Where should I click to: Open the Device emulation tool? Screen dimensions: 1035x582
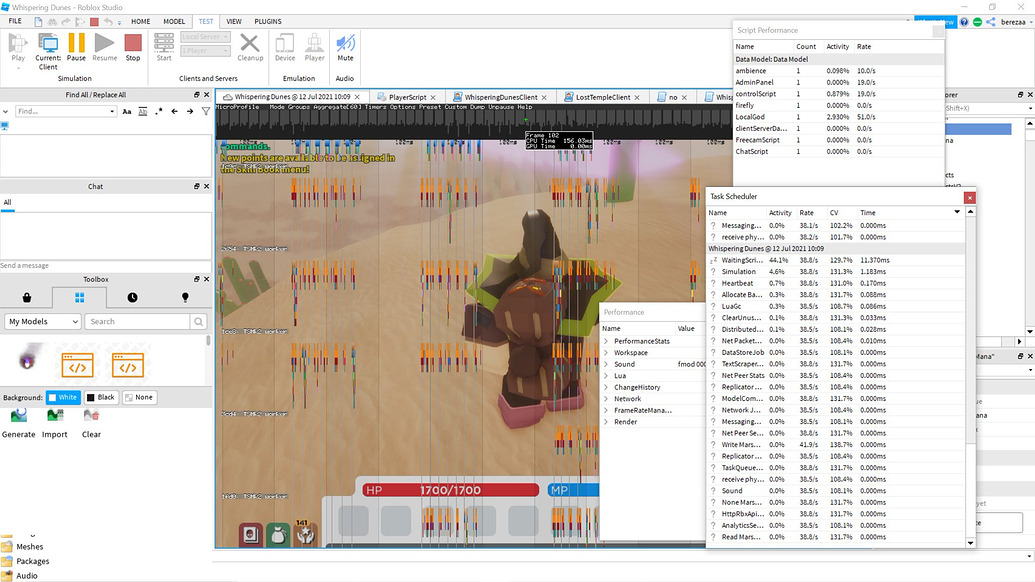click(x=284, y=48)
